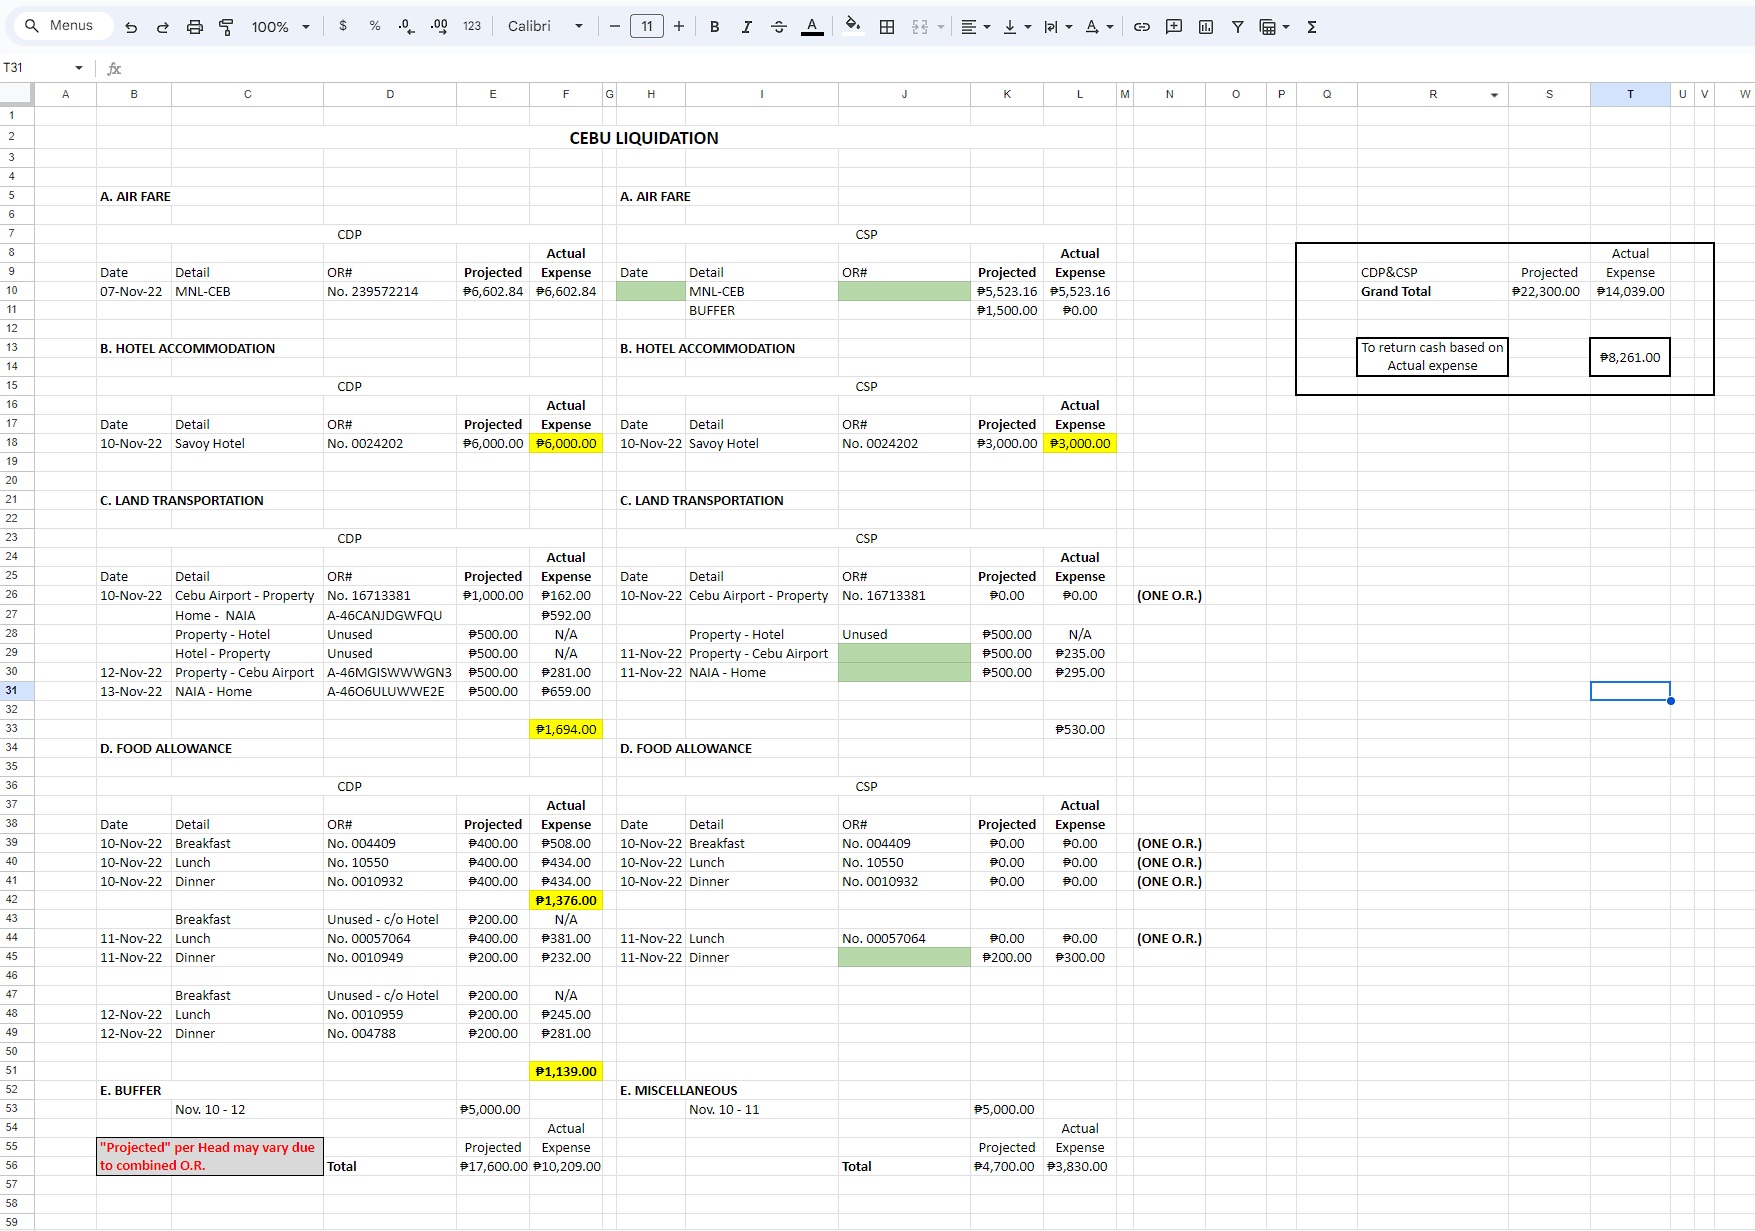Open the functions (sigma) menu

1312,27
